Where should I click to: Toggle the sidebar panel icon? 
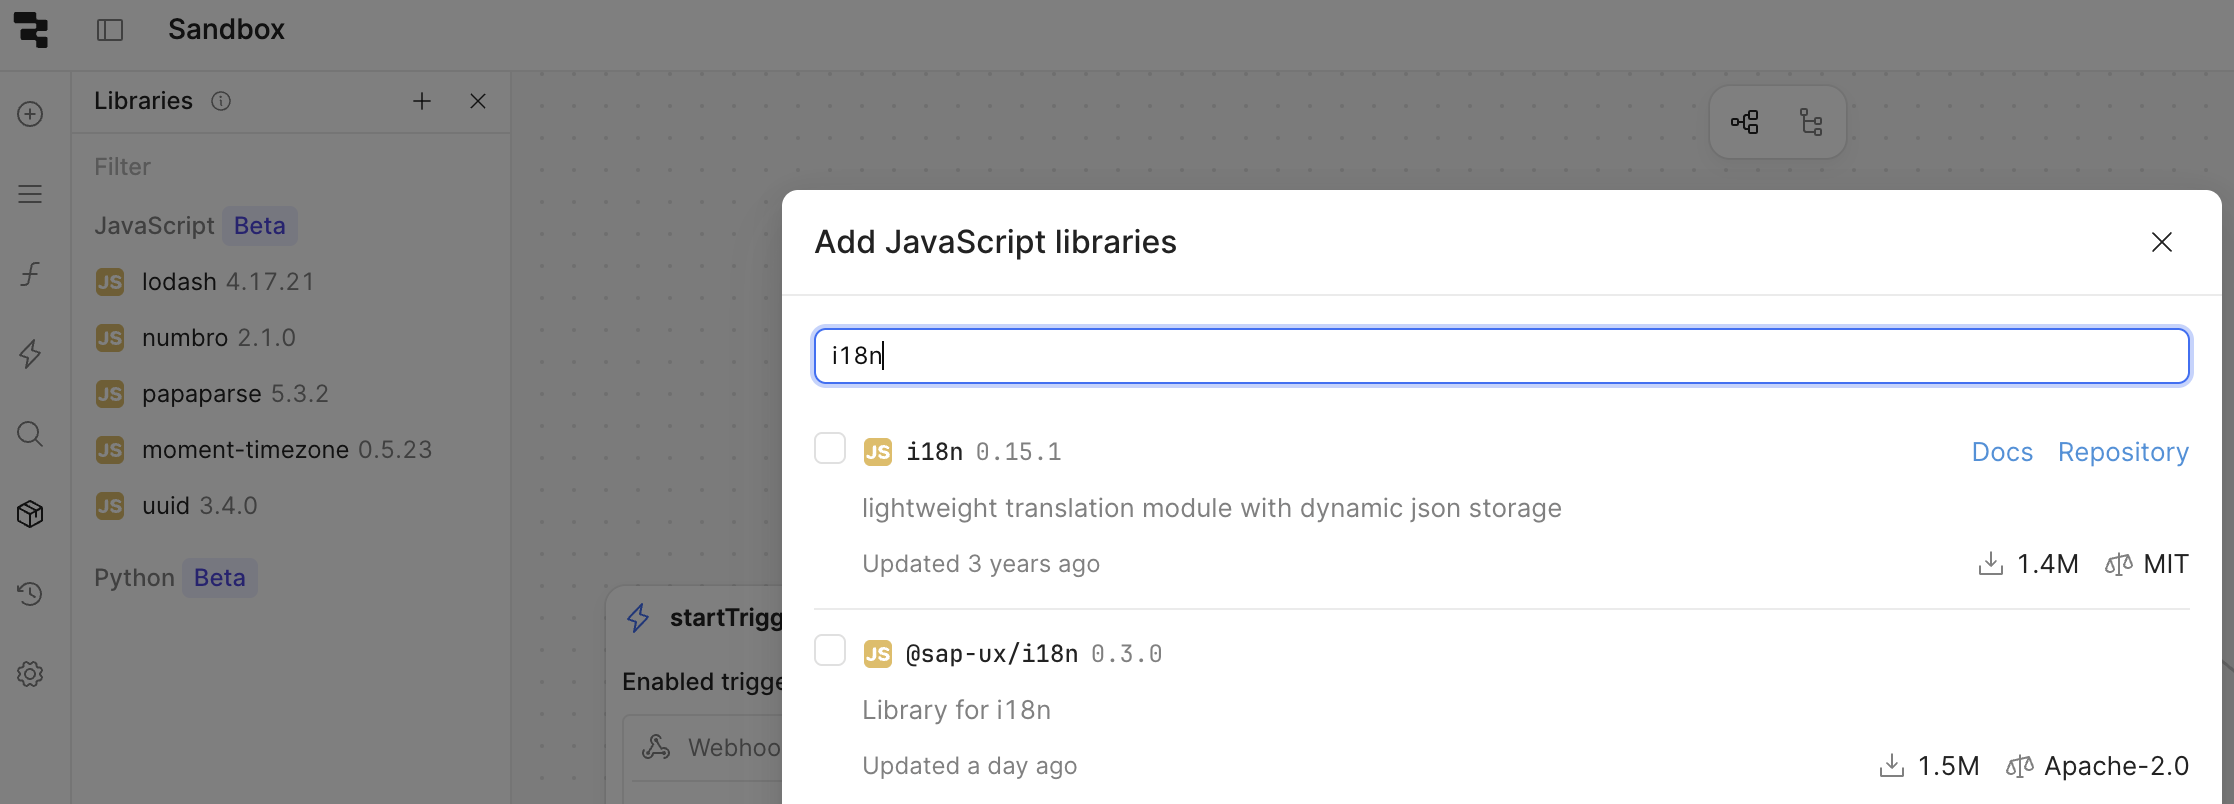110,30
